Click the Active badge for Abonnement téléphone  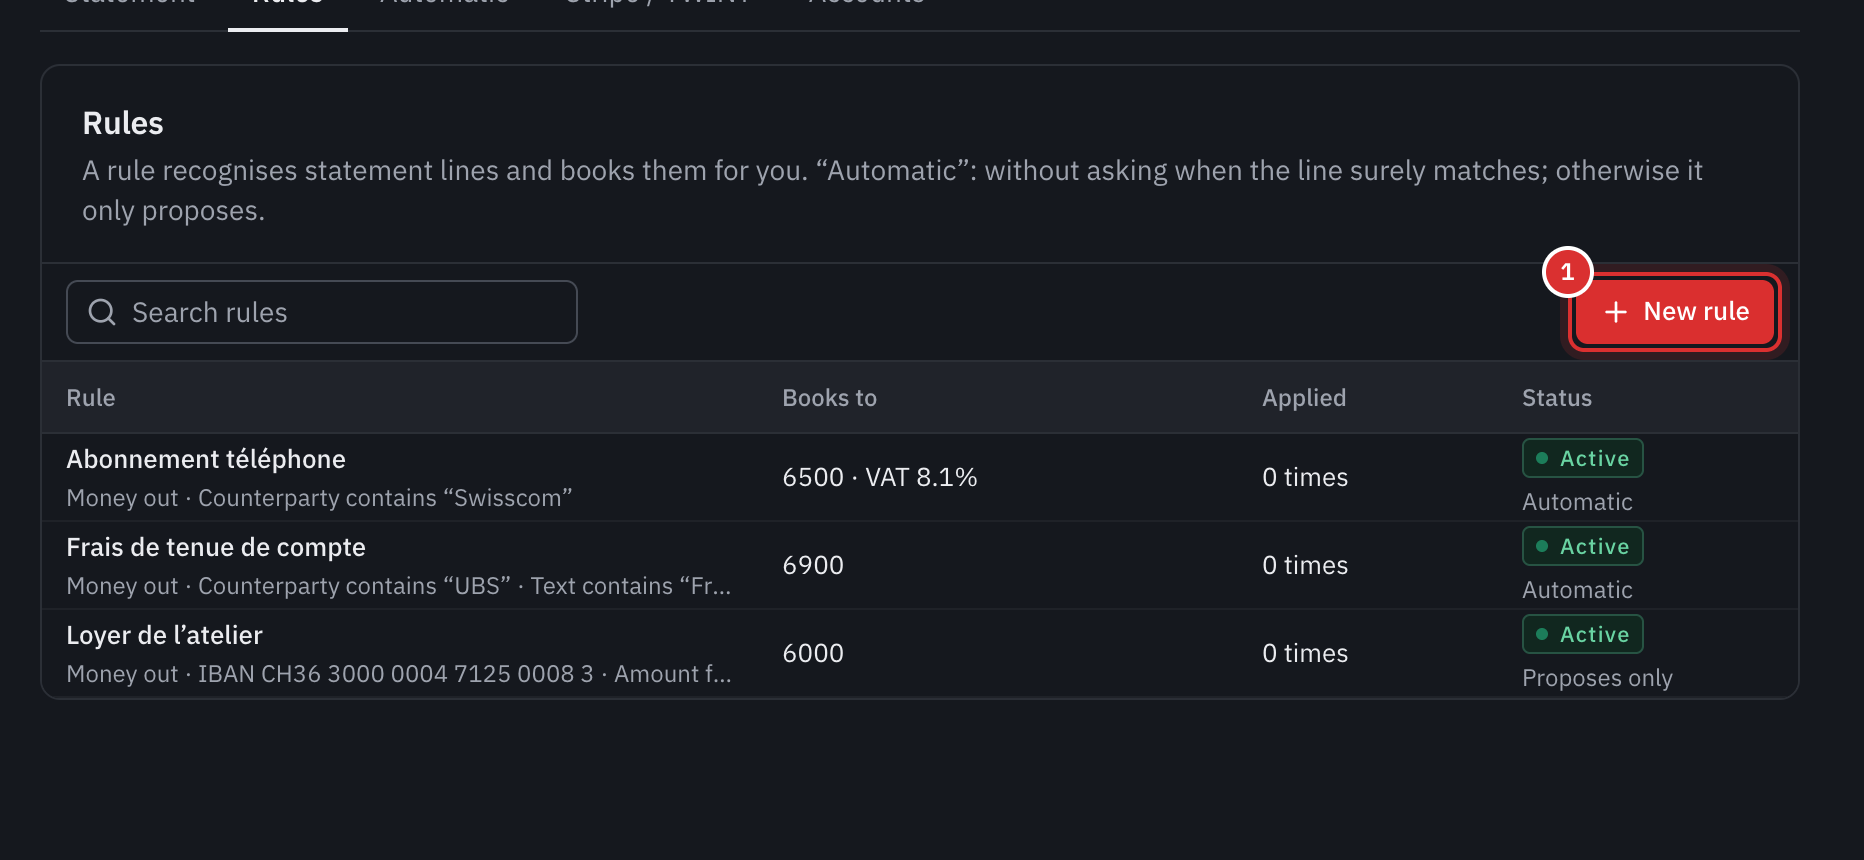[1583, 458]
